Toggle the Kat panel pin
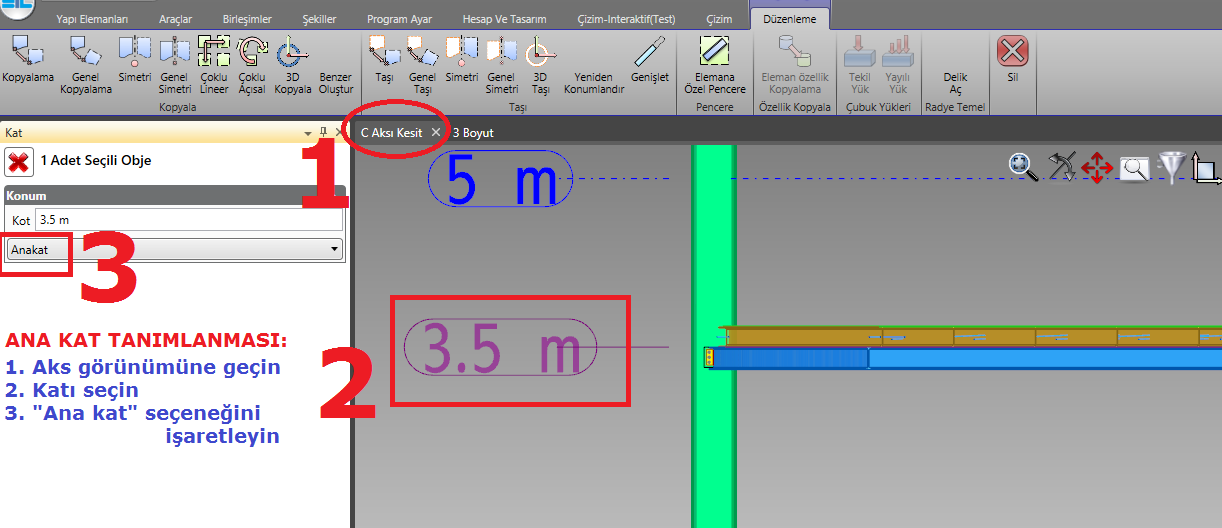The width and height of the screenshot is (1222, 528). click(x=323, y=132)
